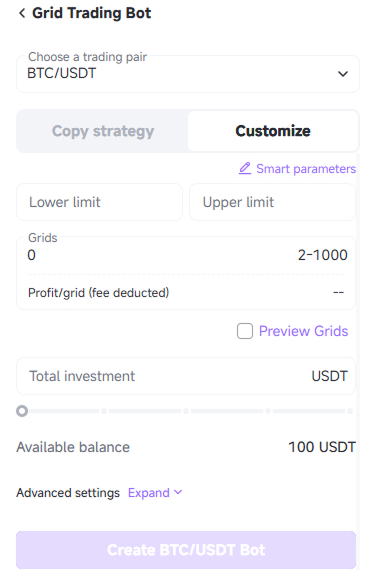Expand the Advanced settings section

click(x=149, y=493)
